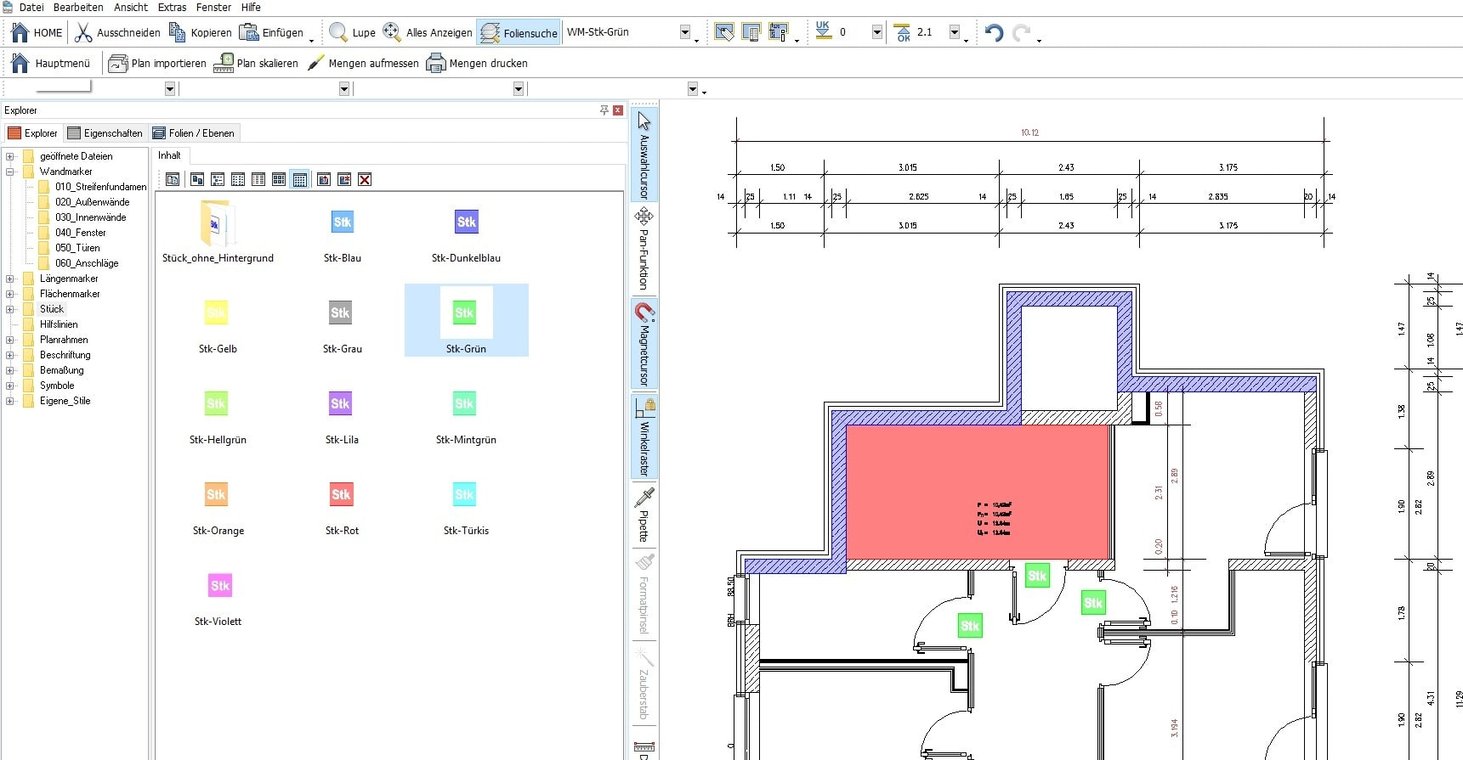Open the OK 2.1 value dropdown
The height and width of the screenshot is (760, 1463).
click(954, 33)
